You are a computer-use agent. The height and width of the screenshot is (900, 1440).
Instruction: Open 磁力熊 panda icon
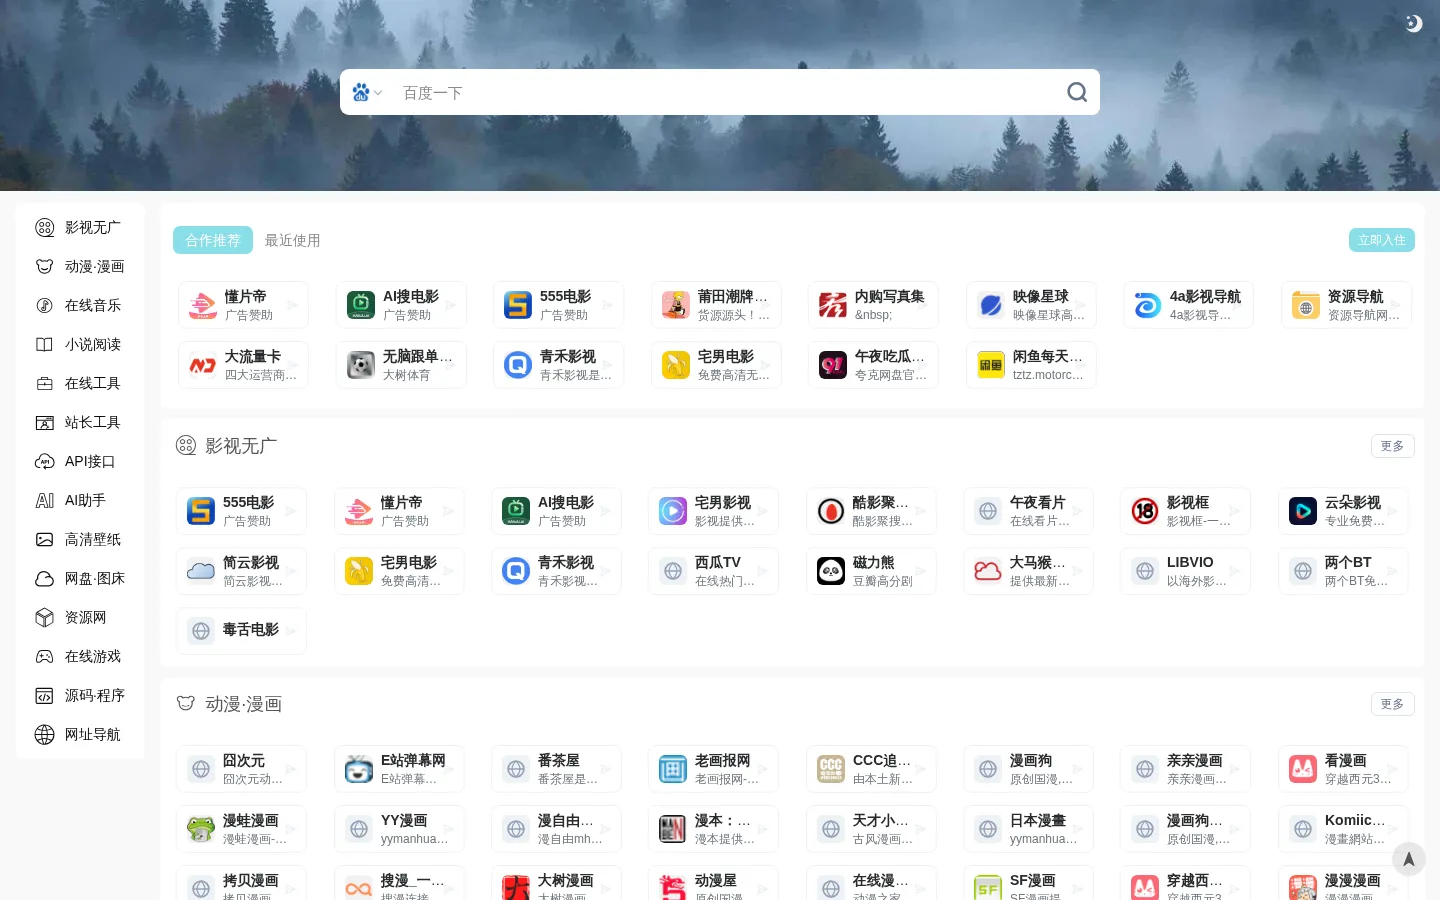(x=831, y=571)
